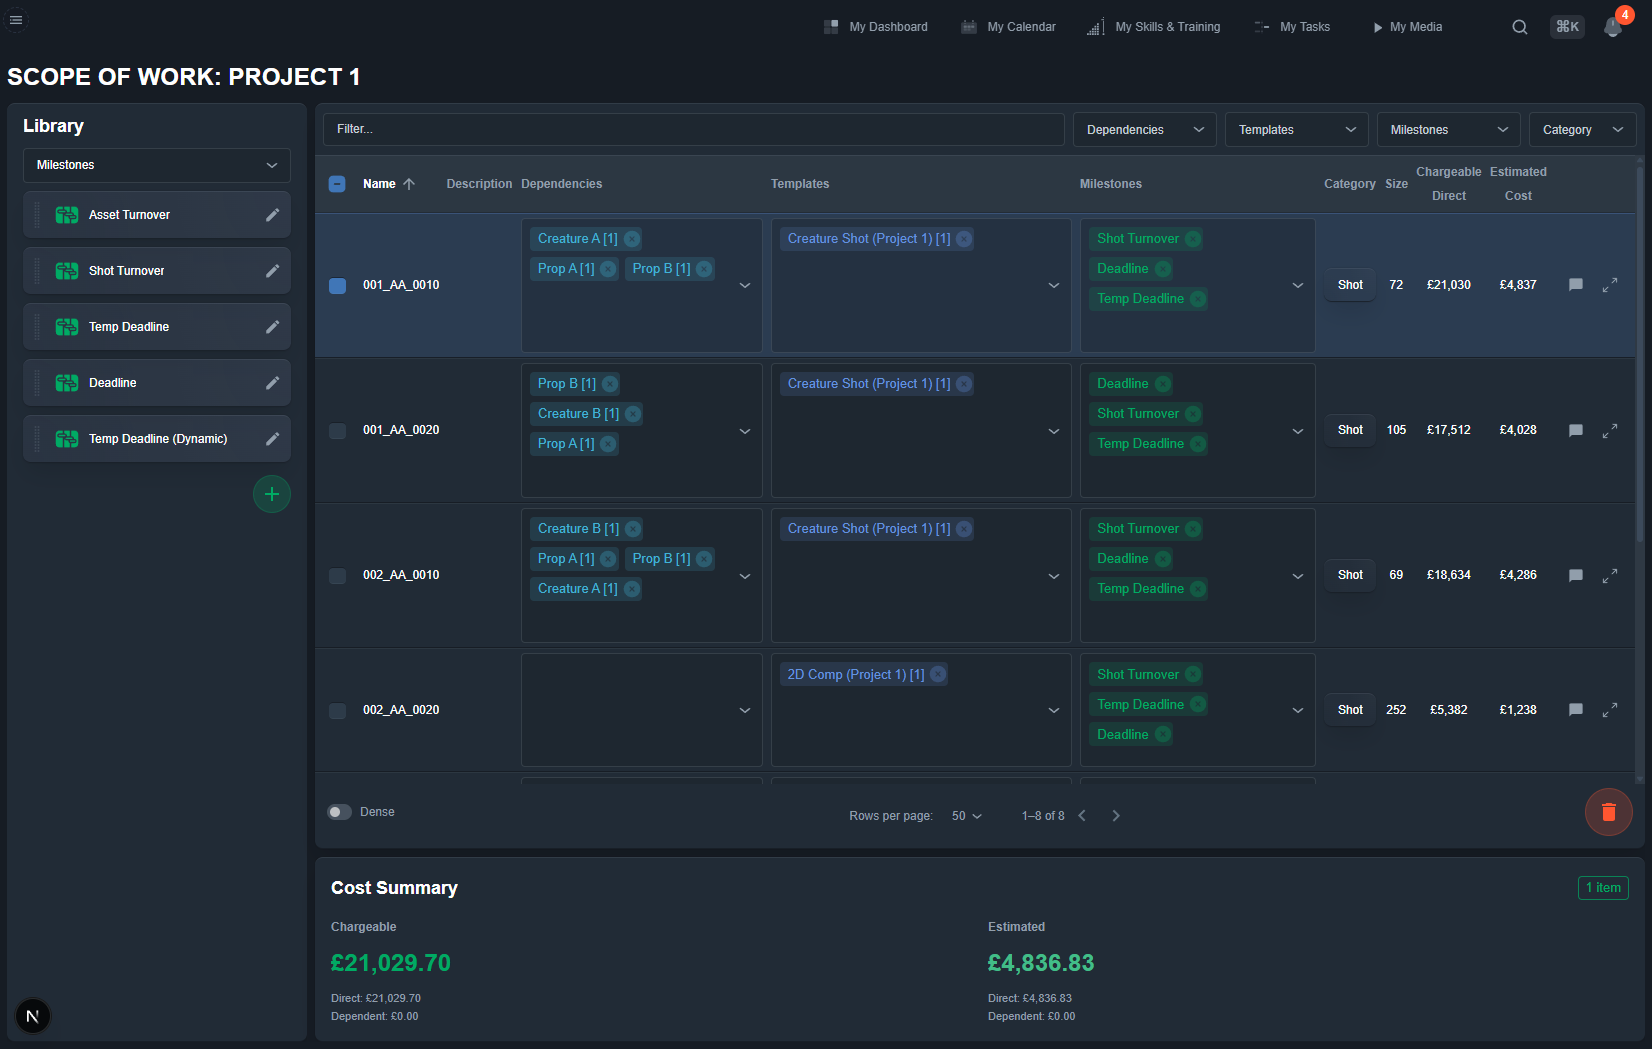
Task: Open the Milestones filter dropdown
Action: pyautogui.click(x=1448, y=129)
